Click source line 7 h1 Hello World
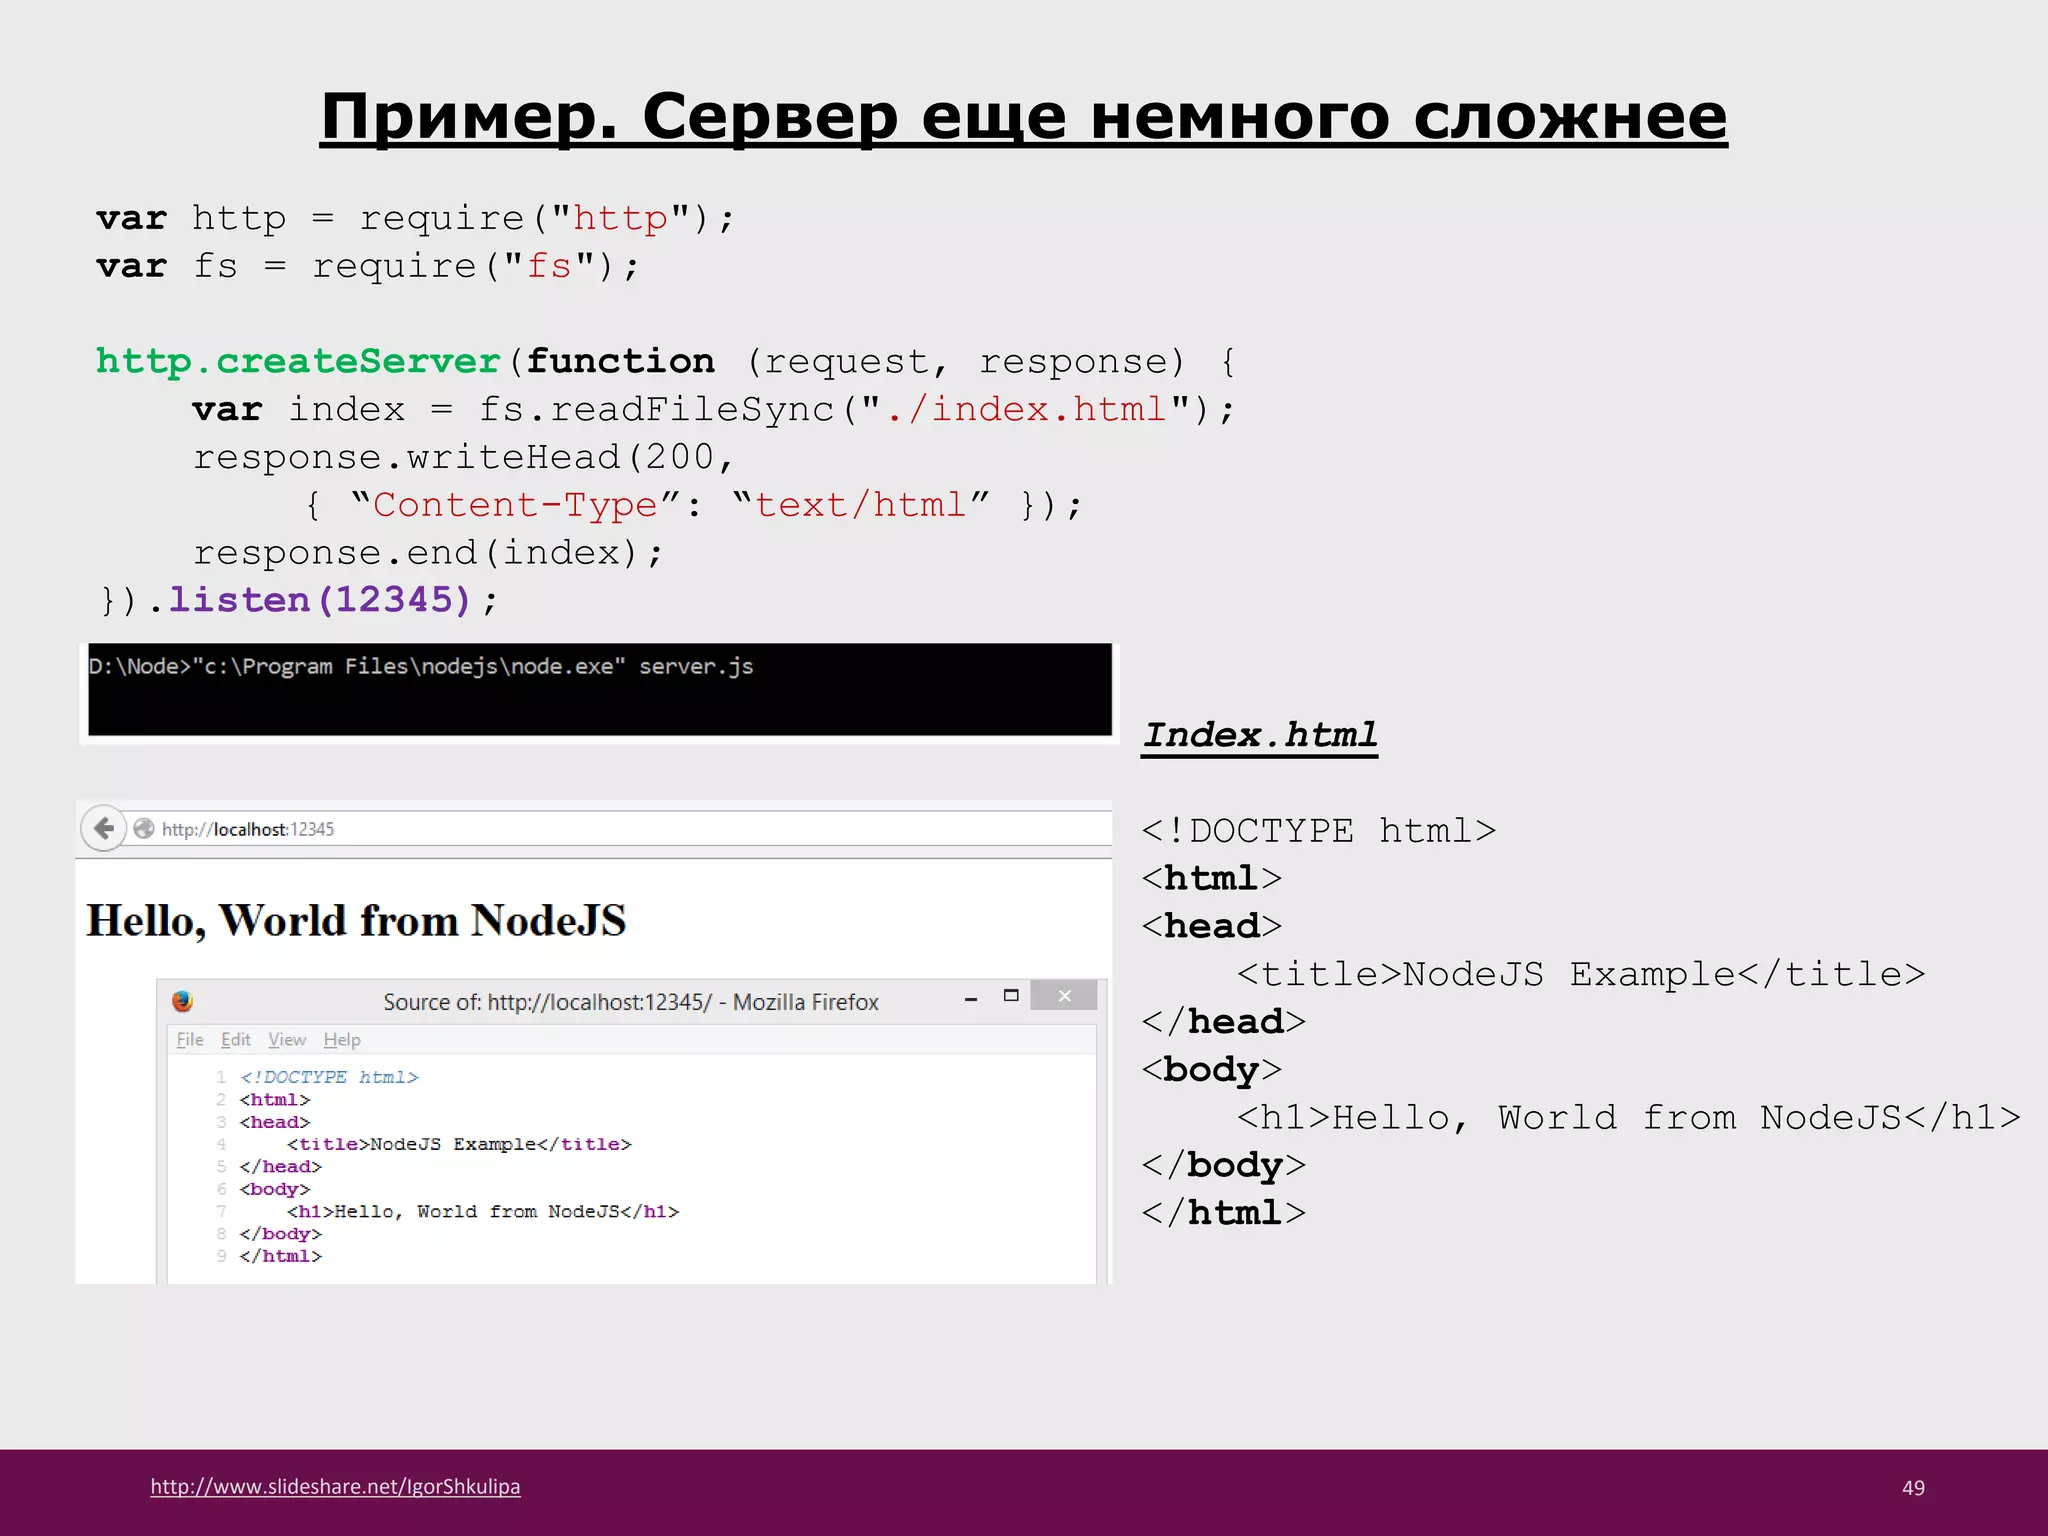 coord(483,1211)
